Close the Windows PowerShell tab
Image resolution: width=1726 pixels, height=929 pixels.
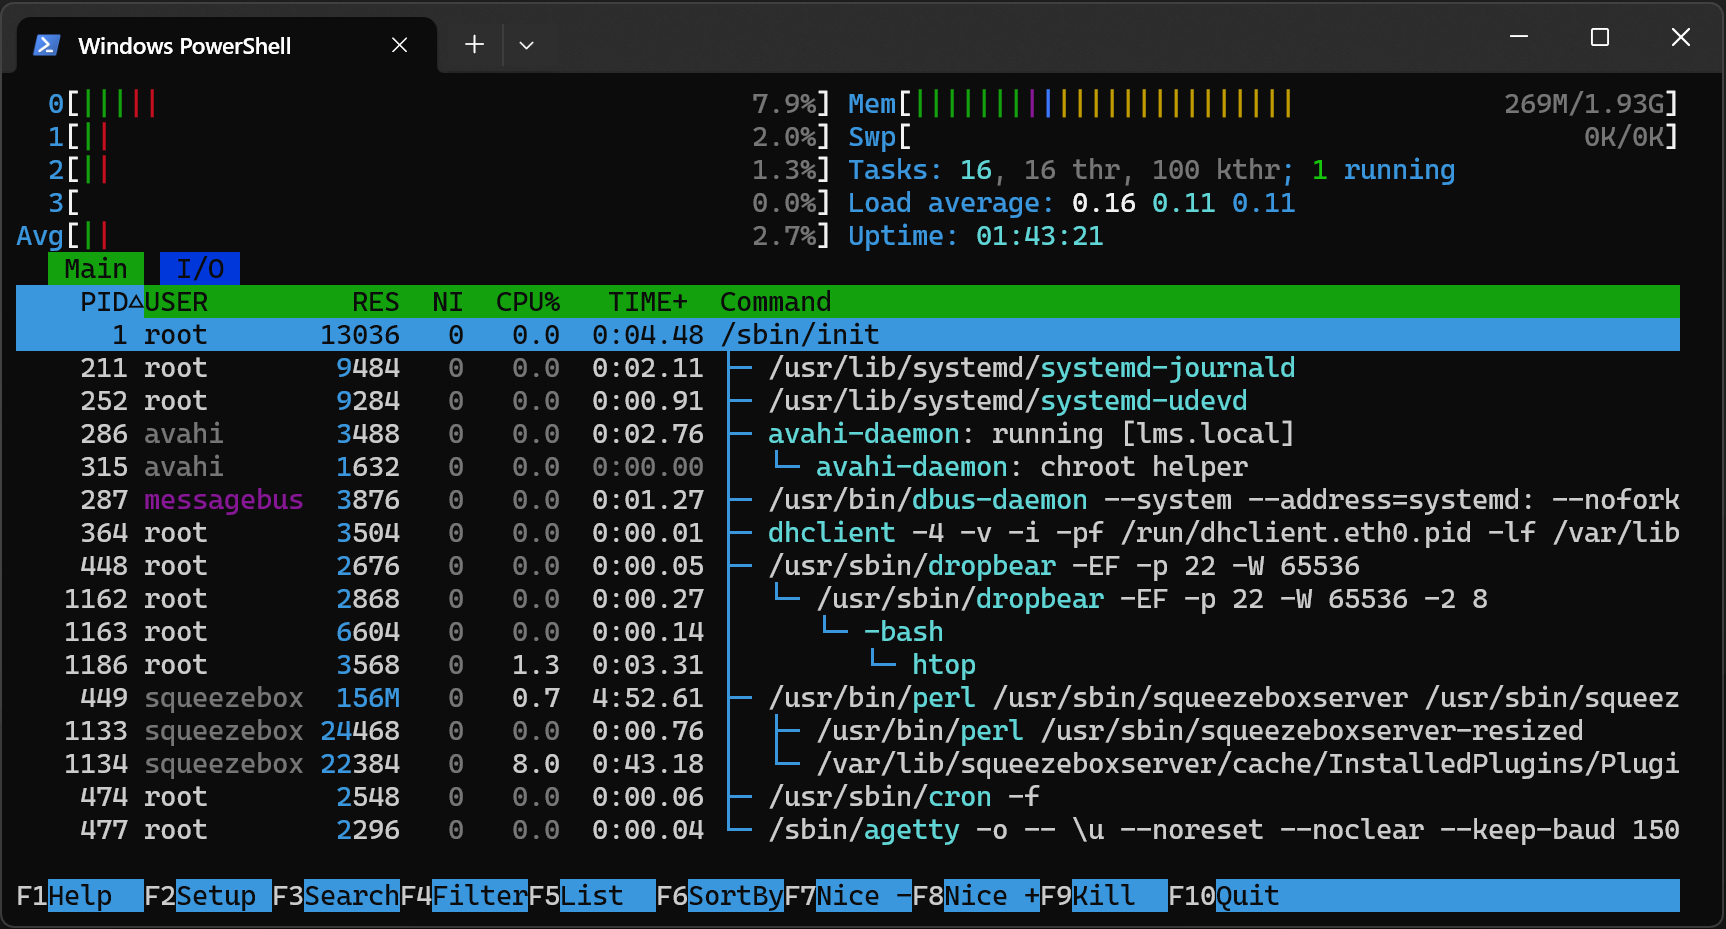coord(399,45)
